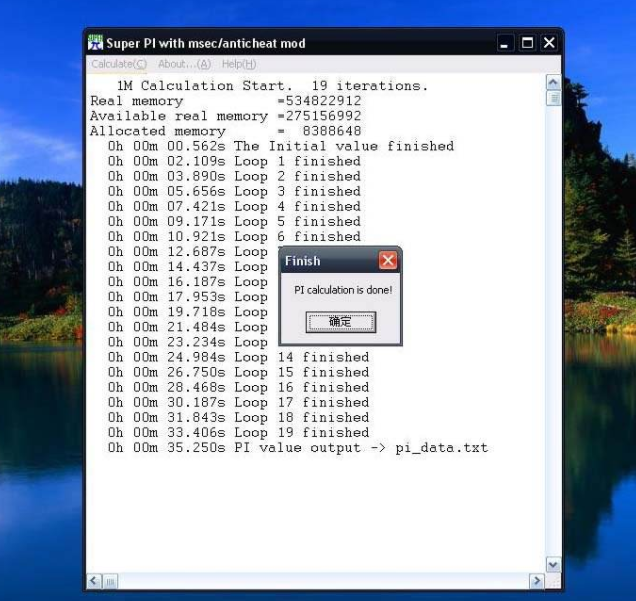This screenshot has width=636, height=601.
Task: Click the horizontal scrollbar thumb
Action: pyautogui.click(x=110, y=582)
